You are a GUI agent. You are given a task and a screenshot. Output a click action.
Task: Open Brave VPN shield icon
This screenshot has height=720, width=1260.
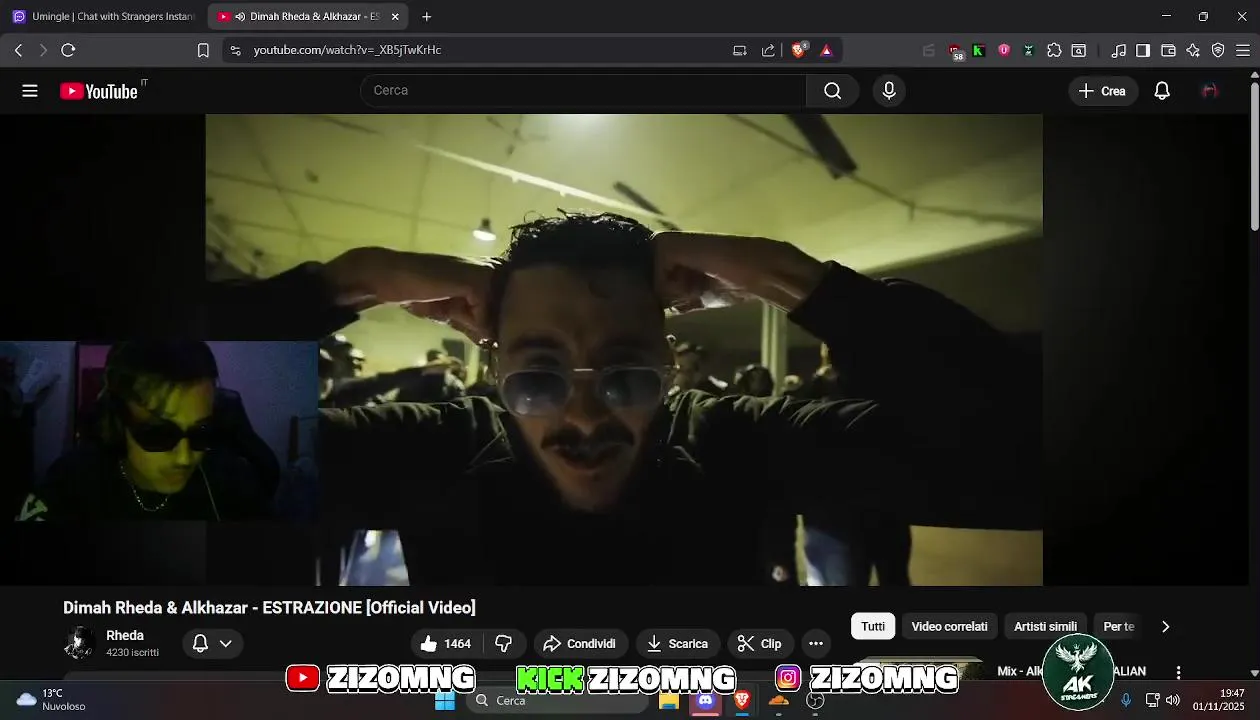coord(1218,50)
